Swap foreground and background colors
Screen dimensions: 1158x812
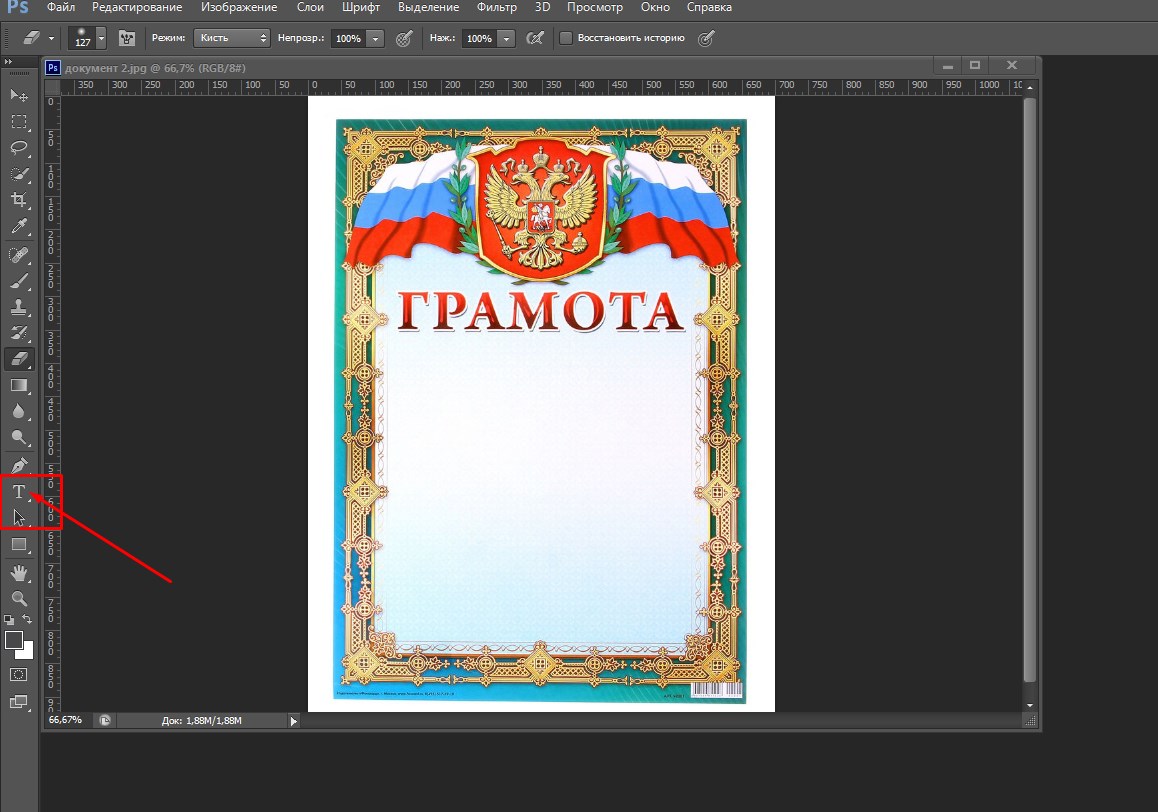tap(28, 620)
